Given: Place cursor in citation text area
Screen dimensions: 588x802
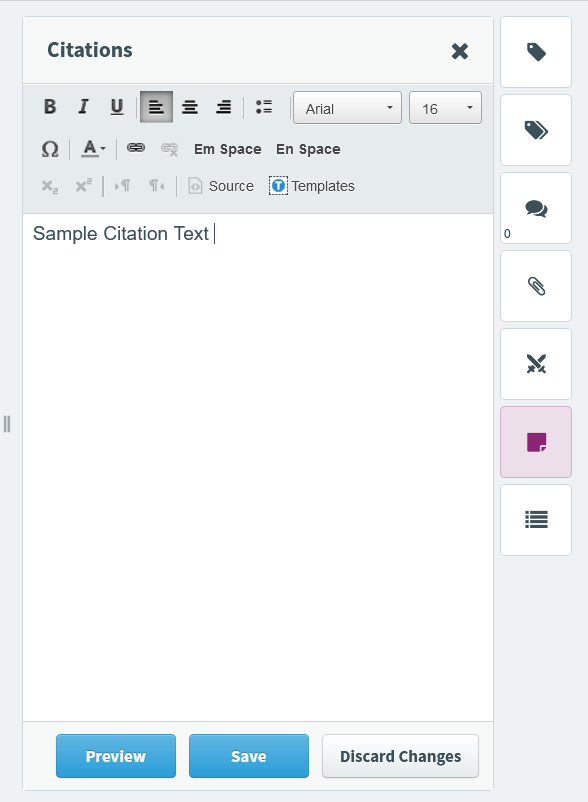Looking at the screenshot, I should click(258, 467).
